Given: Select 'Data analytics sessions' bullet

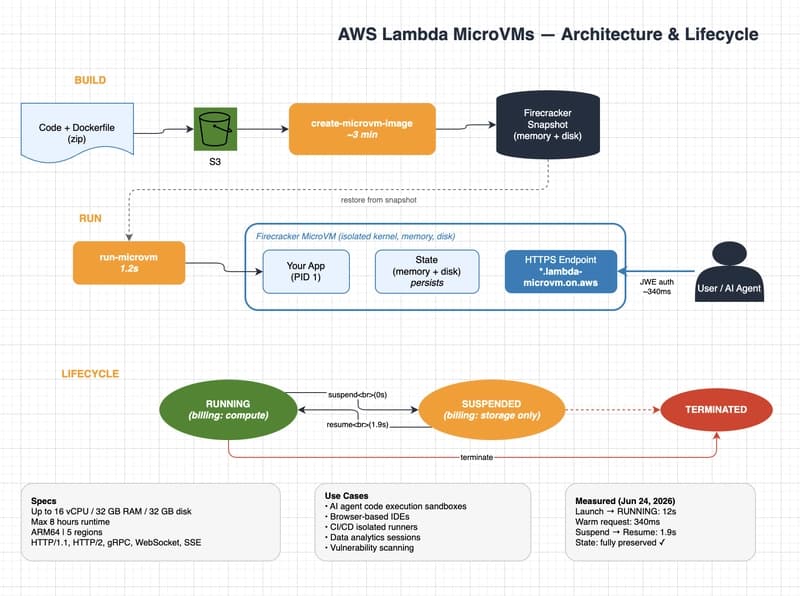Looking at the screenshot, I should coord(372,537).
